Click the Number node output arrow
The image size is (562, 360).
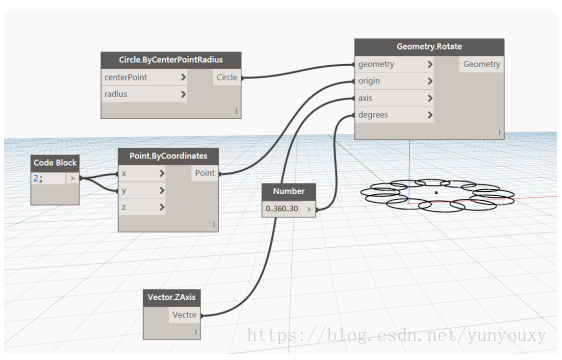click(x=309, y=209)
